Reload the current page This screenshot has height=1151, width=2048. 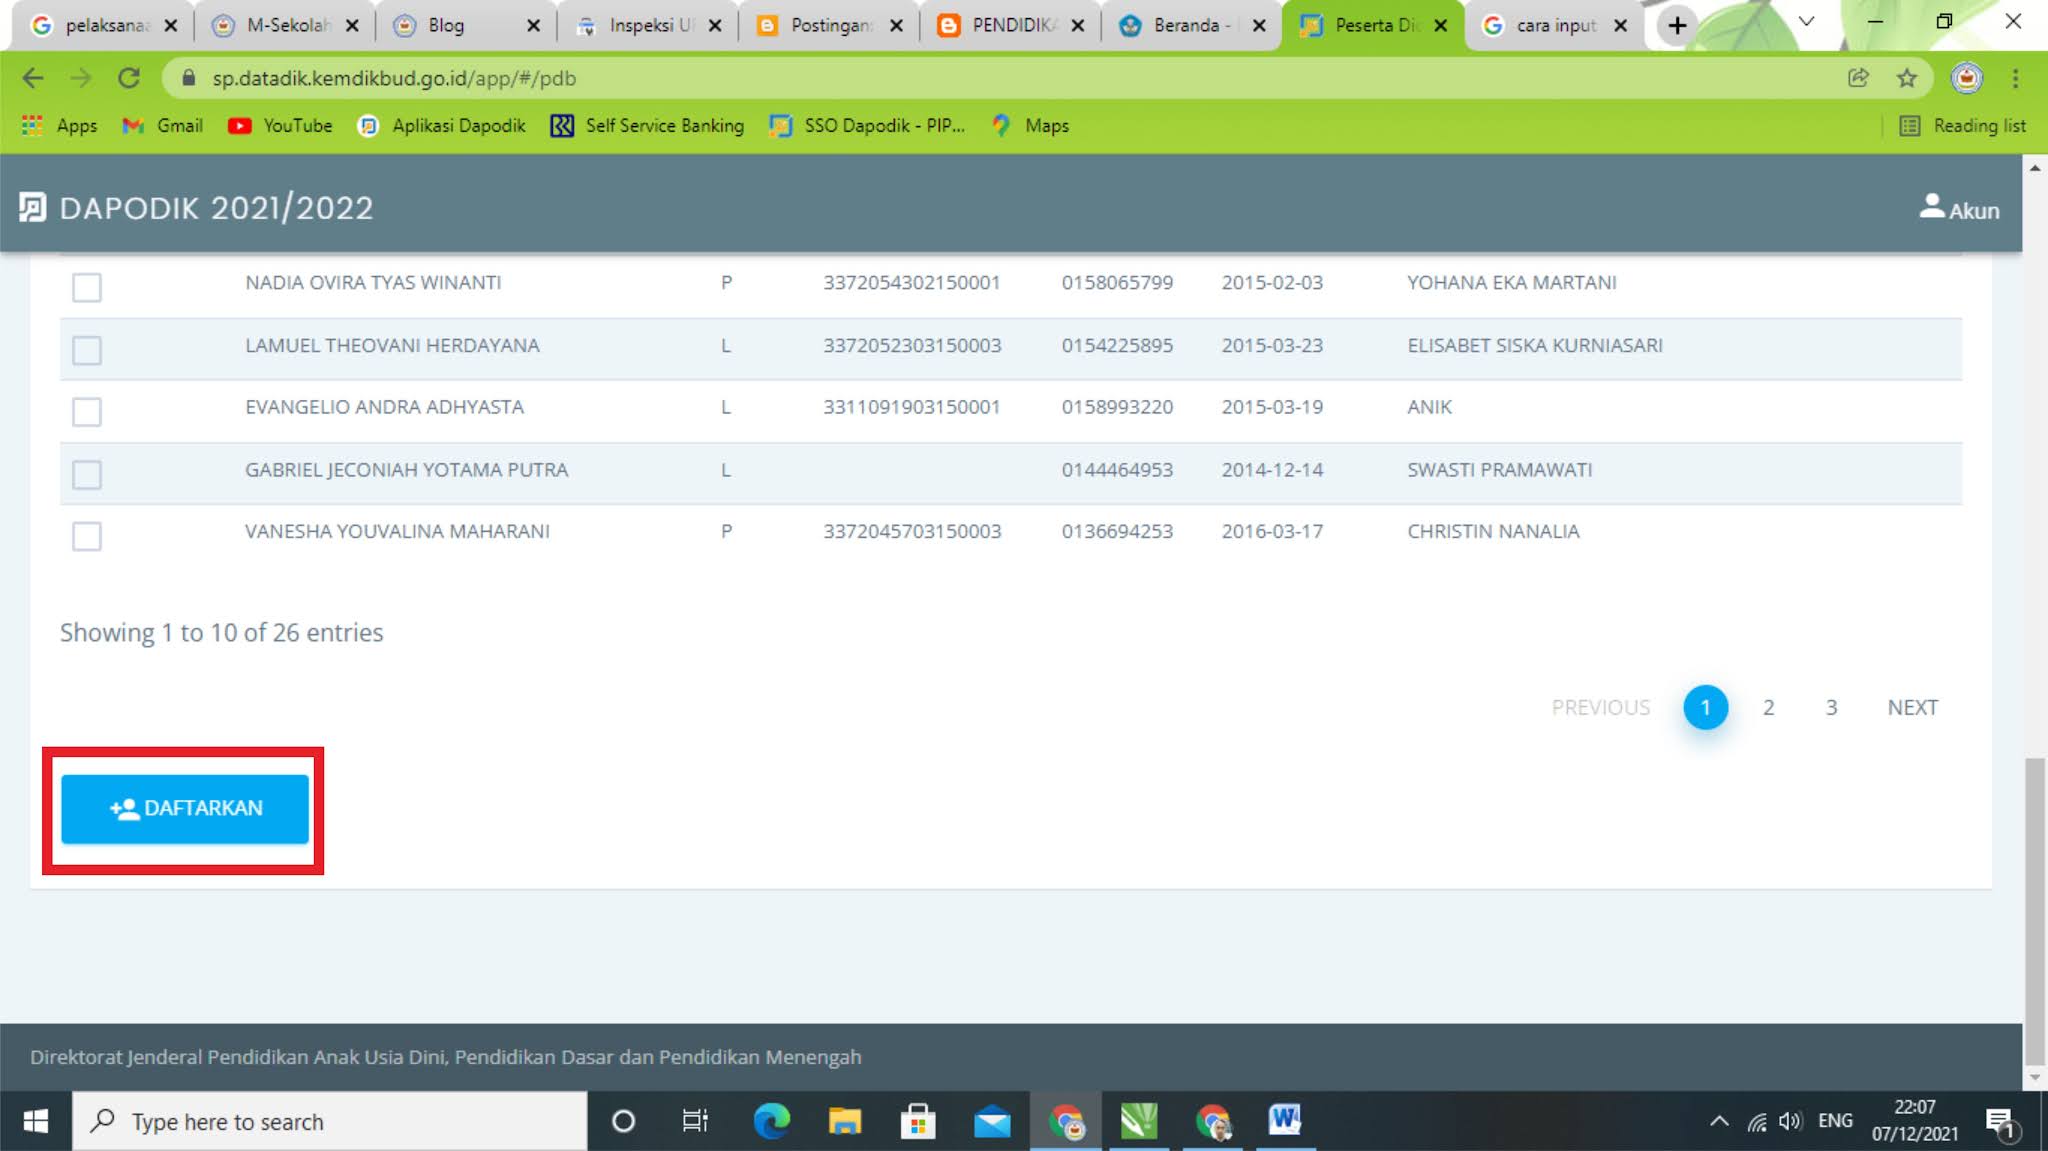[x=129, y=78]
